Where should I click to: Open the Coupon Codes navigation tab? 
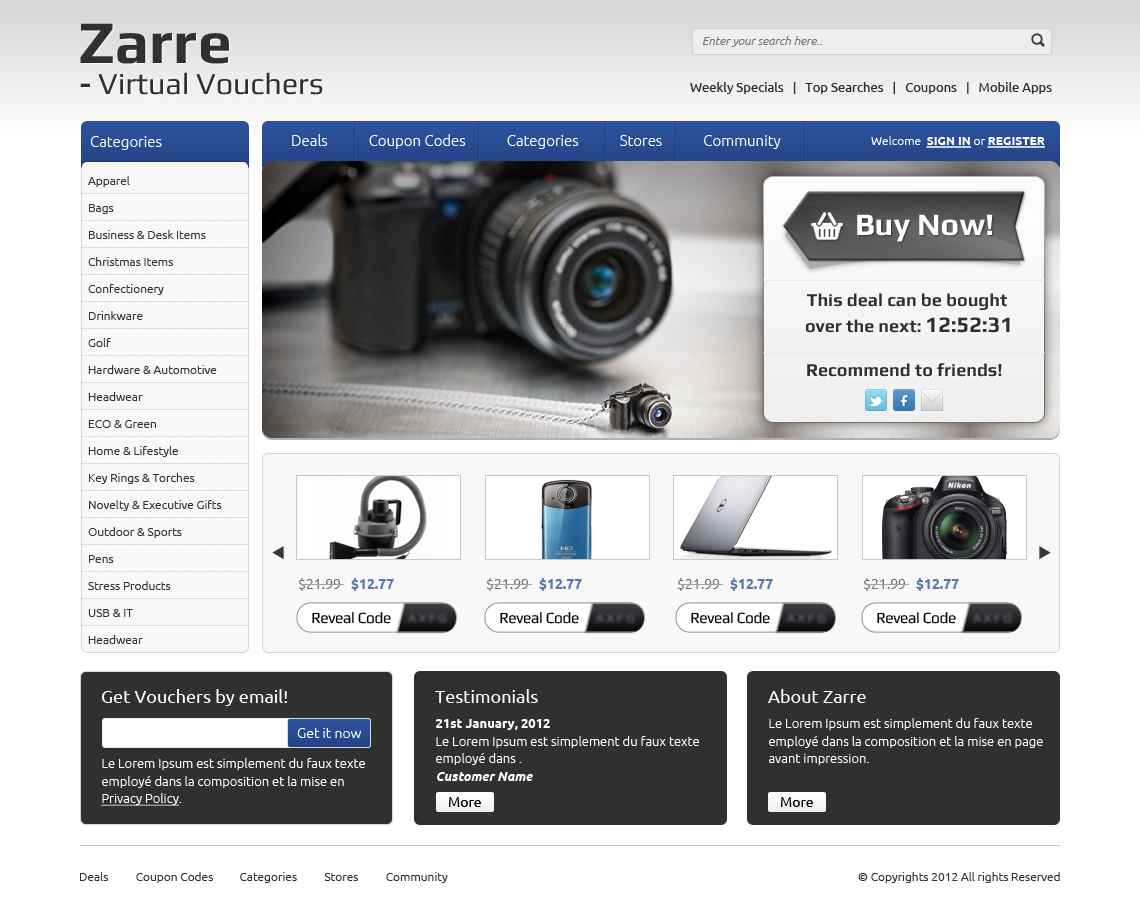click(417, 141)
